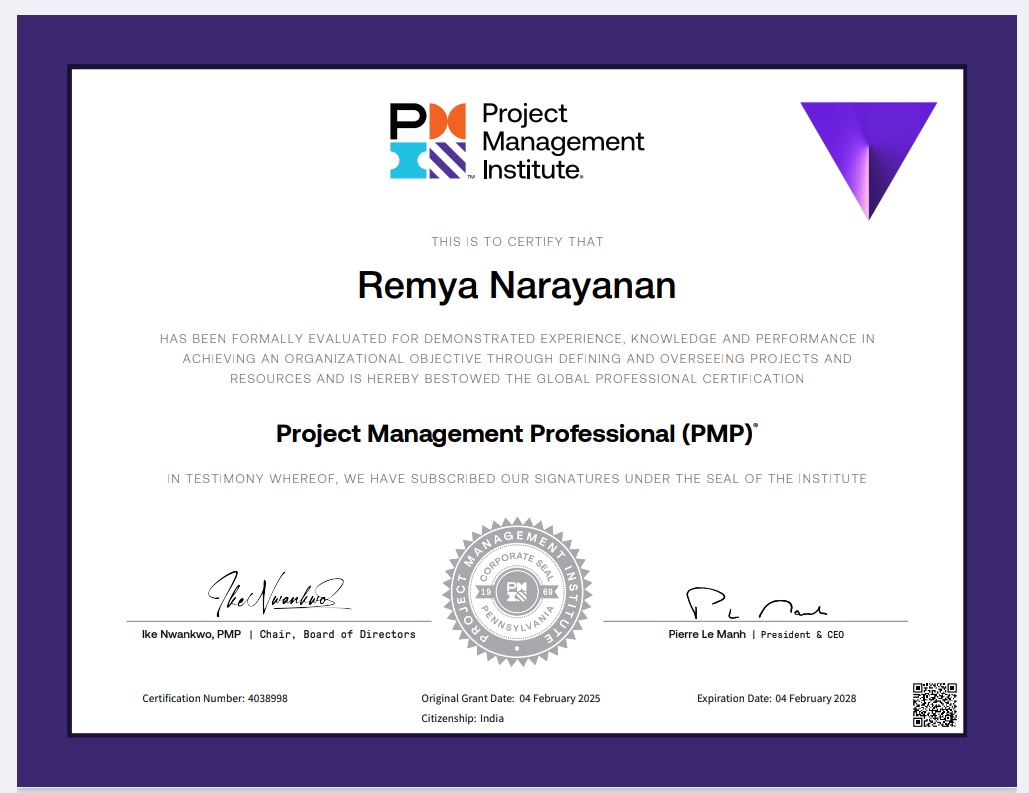The width and height of the screenshot is (1029, 793).
Task: Click Original Grant Date: 04 February 2025
Action: [511, 698]
